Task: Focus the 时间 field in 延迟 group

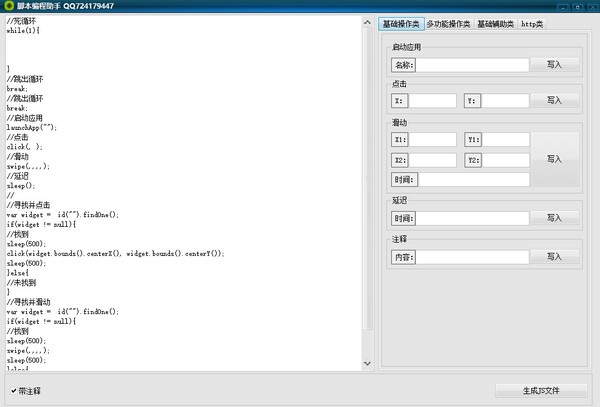Action: click(x=472, y=218)
